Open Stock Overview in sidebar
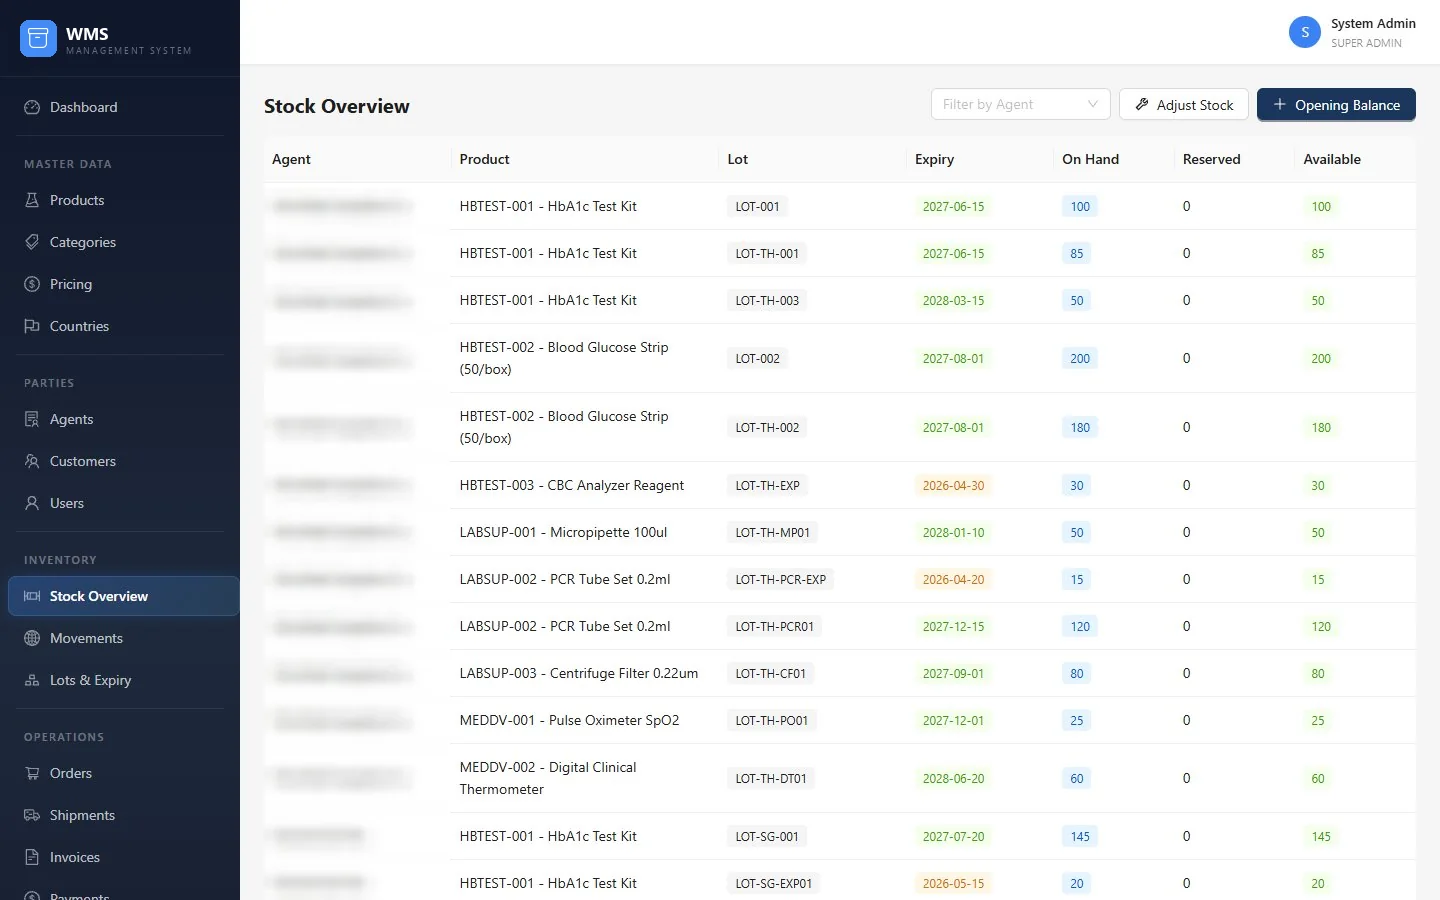 point(123,596)
